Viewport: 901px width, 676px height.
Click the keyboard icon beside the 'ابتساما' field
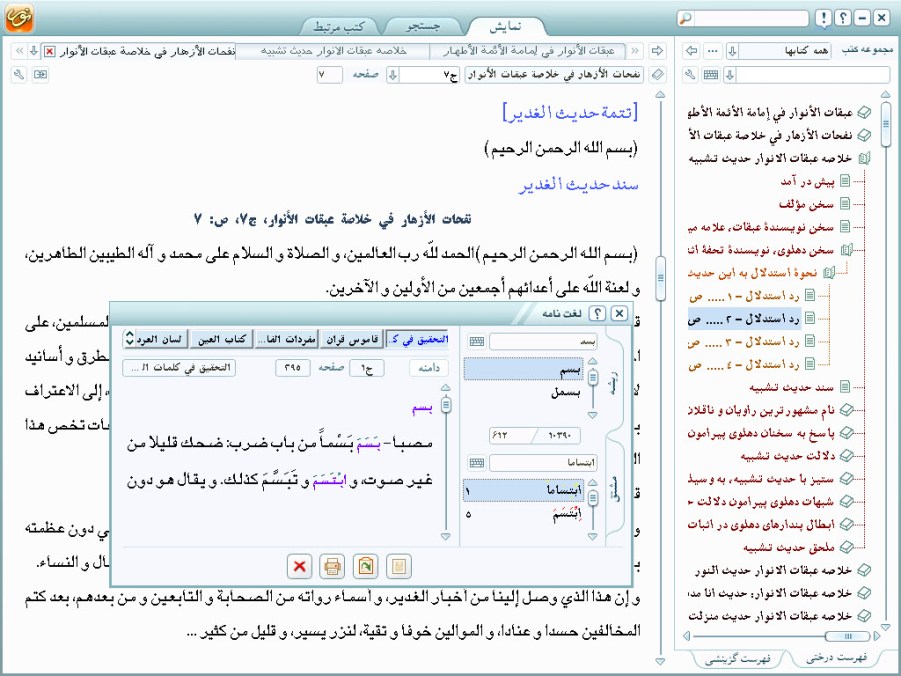click(x=476, y=463)
